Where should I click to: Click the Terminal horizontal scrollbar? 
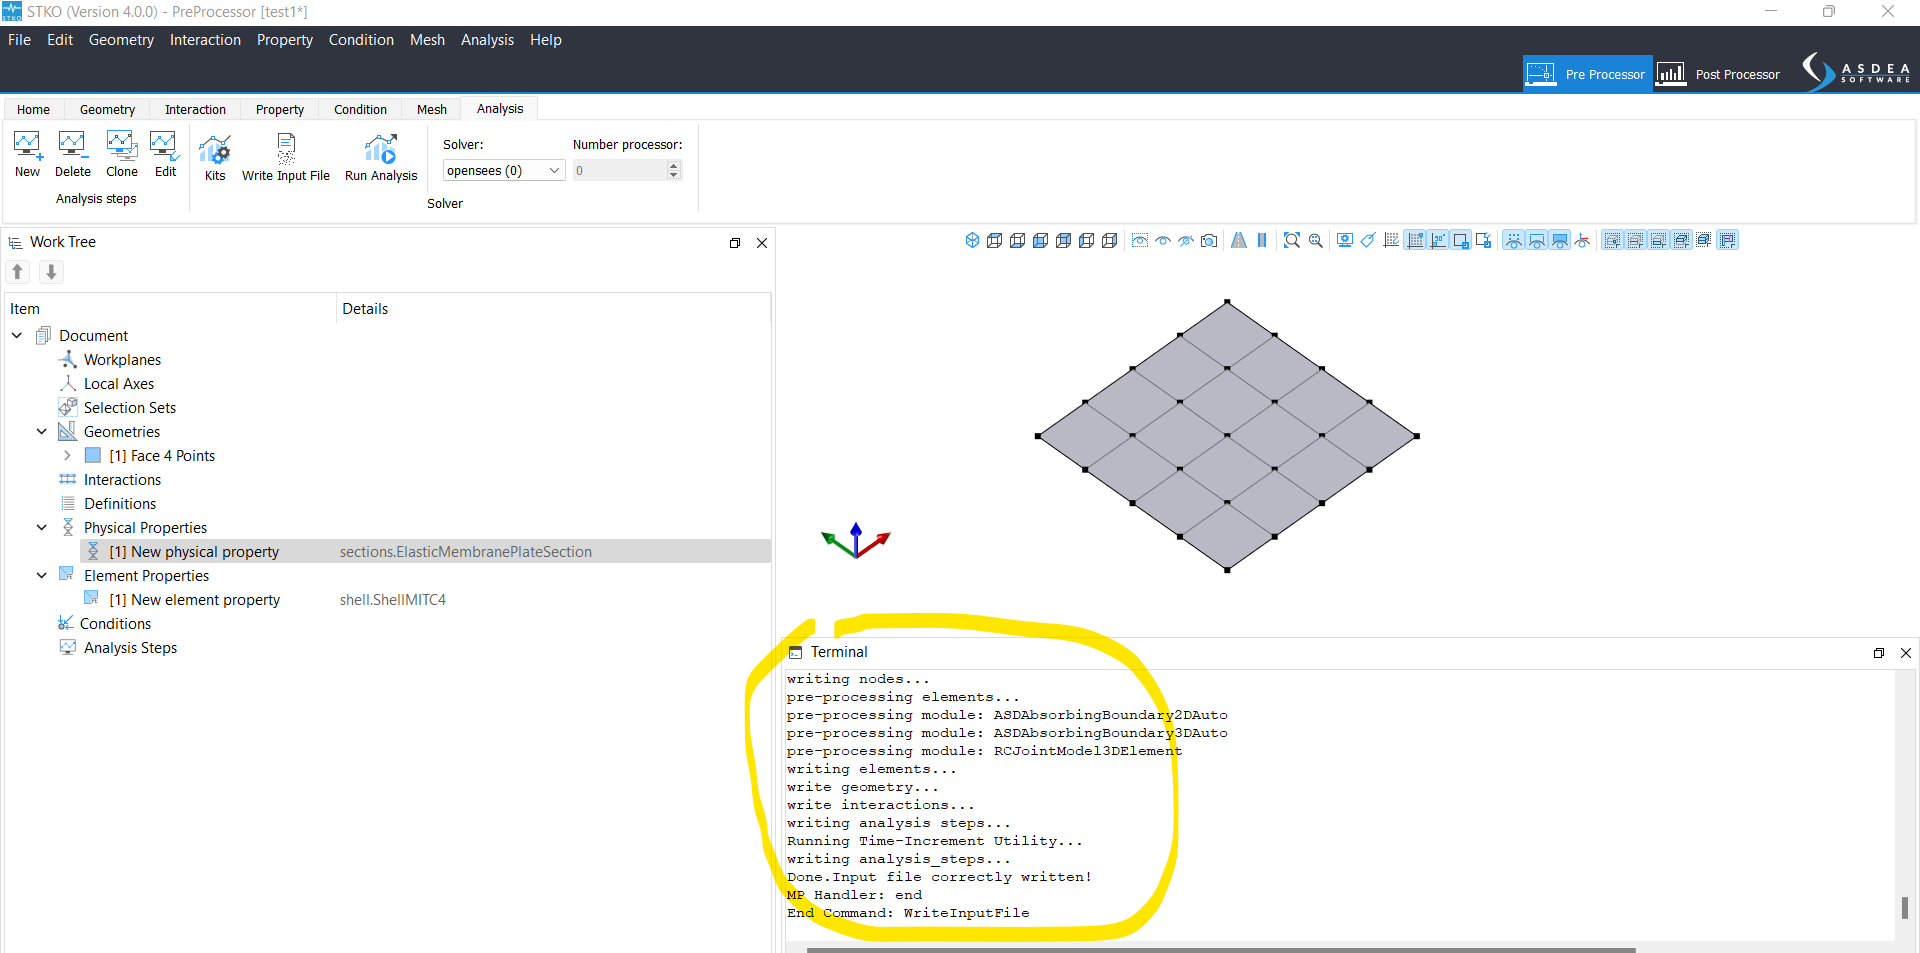click(x=1221, y=949)
